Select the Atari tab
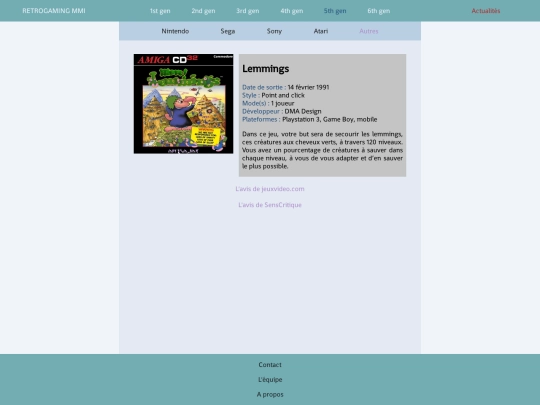Viewport: 540px width, 405px height. tap(321, 31)
